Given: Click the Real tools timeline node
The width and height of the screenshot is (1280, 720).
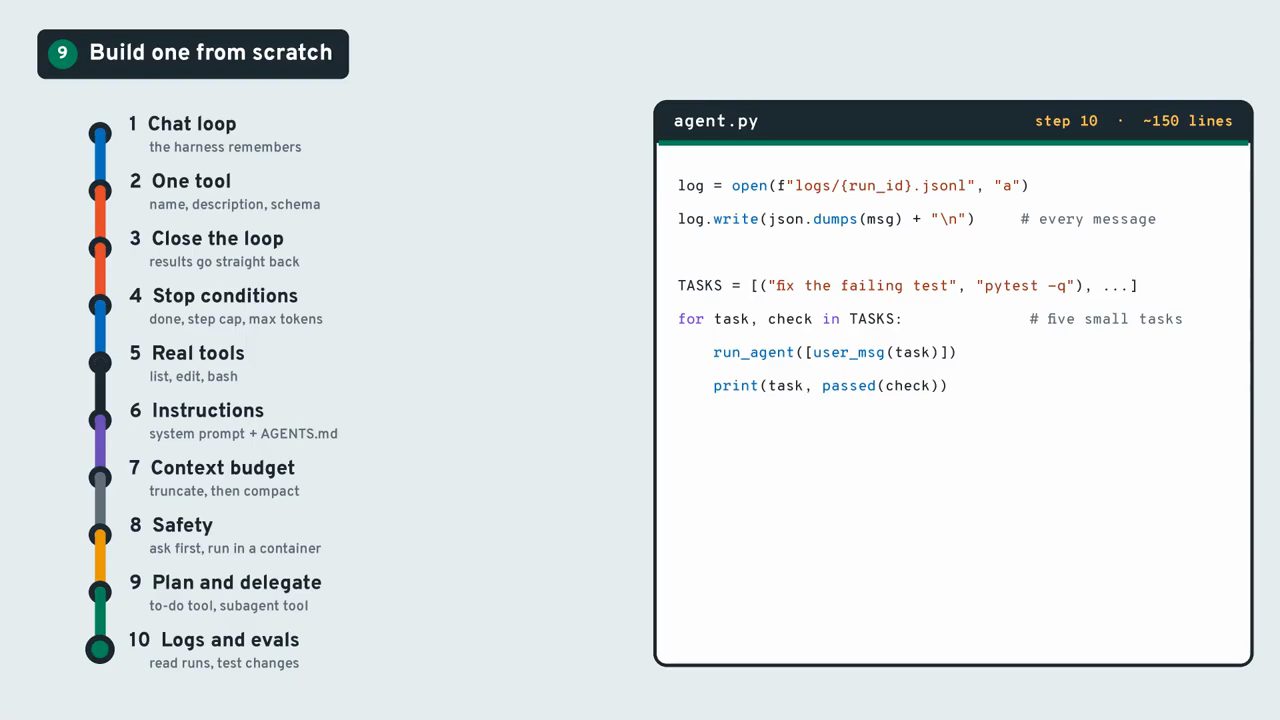Looking at the screenshot, I should (100, 362).
